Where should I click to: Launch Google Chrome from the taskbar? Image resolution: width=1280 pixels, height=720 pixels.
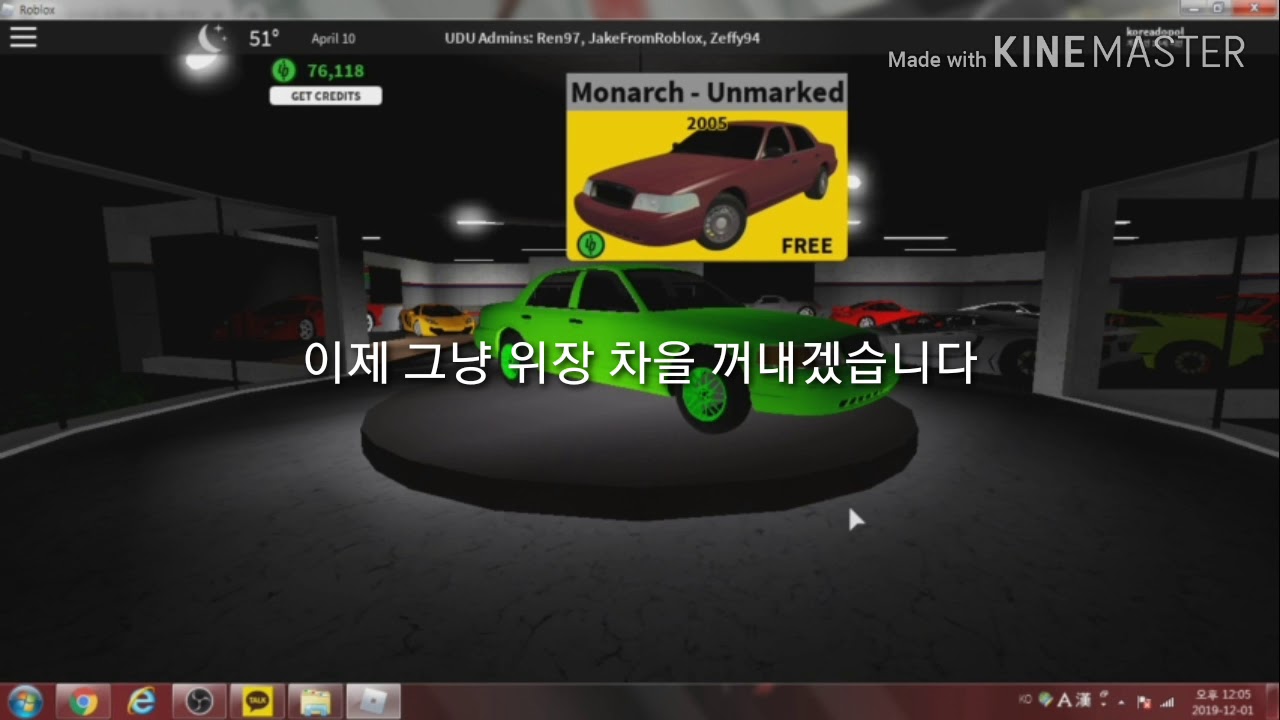click(82, 702)
